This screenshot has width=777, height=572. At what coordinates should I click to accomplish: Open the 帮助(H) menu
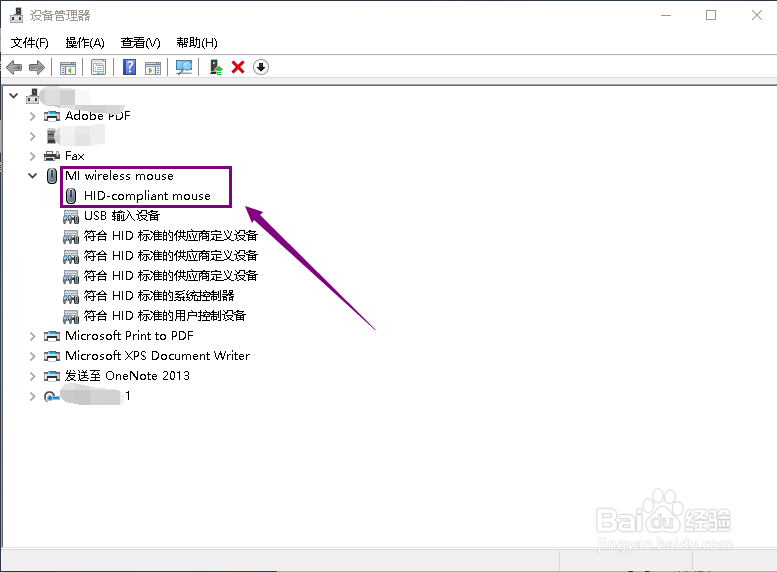coord(197,43)
